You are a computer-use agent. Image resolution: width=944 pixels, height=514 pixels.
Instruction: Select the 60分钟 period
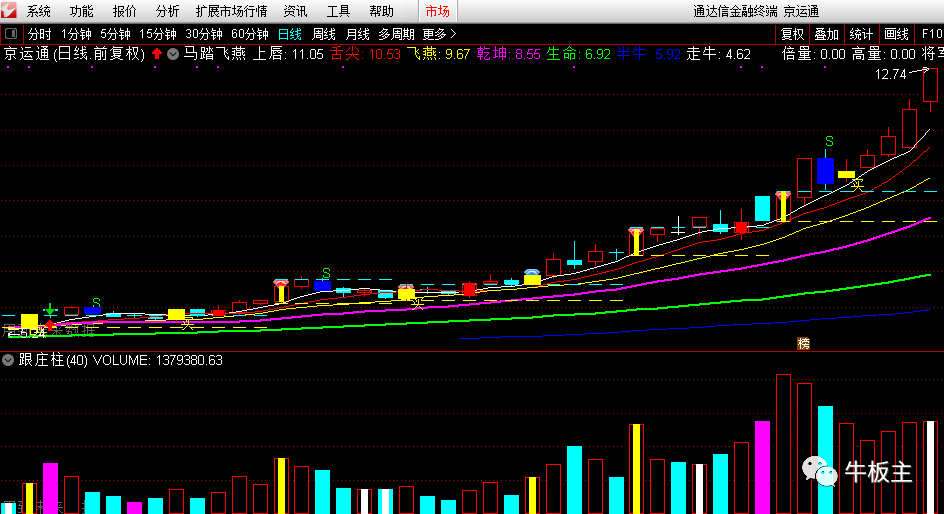(250, 34)
